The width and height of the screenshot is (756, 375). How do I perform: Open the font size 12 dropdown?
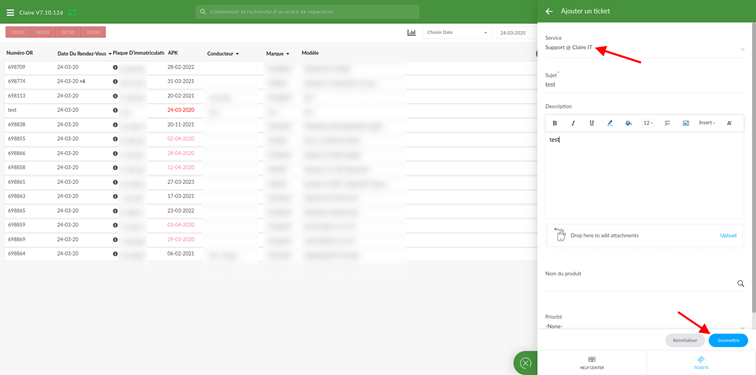click(648, 123)
